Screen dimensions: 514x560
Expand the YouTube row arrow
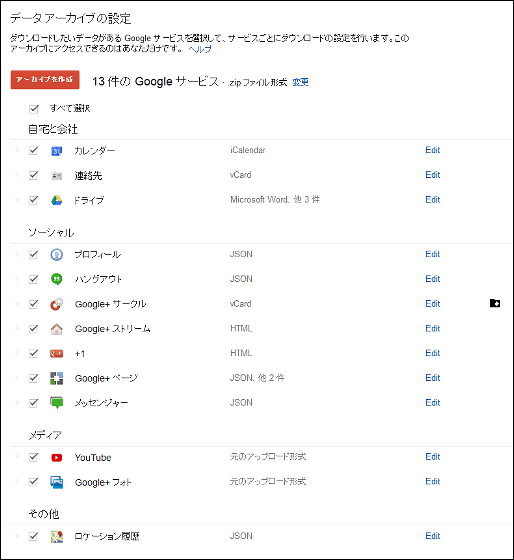(x=17, y=457)
